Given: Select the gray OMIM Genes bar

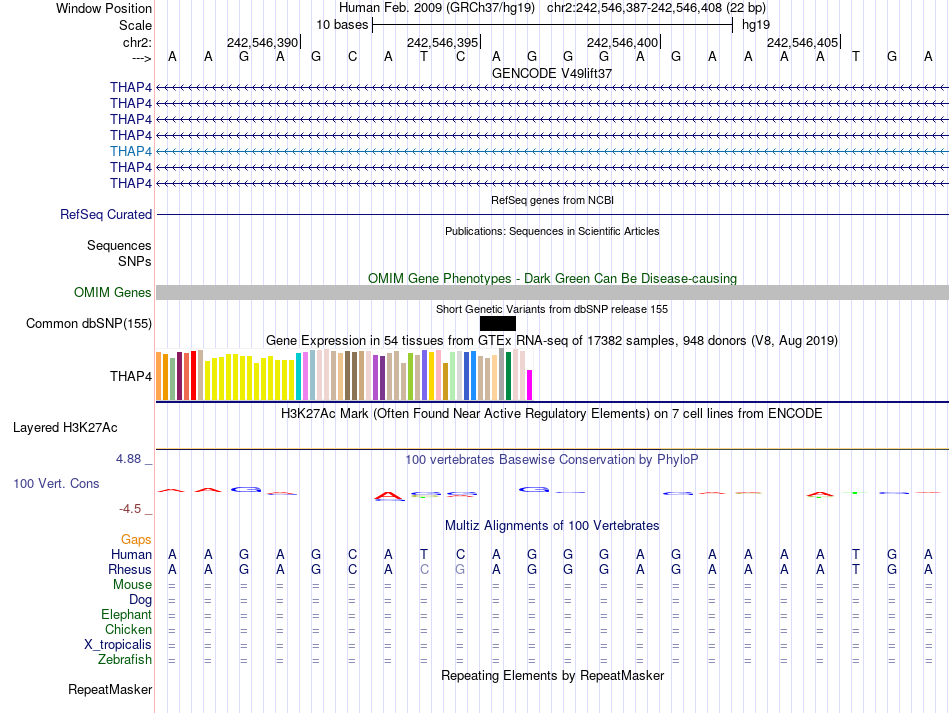Looking at the screenshot, I should click(x=552, y=292).
